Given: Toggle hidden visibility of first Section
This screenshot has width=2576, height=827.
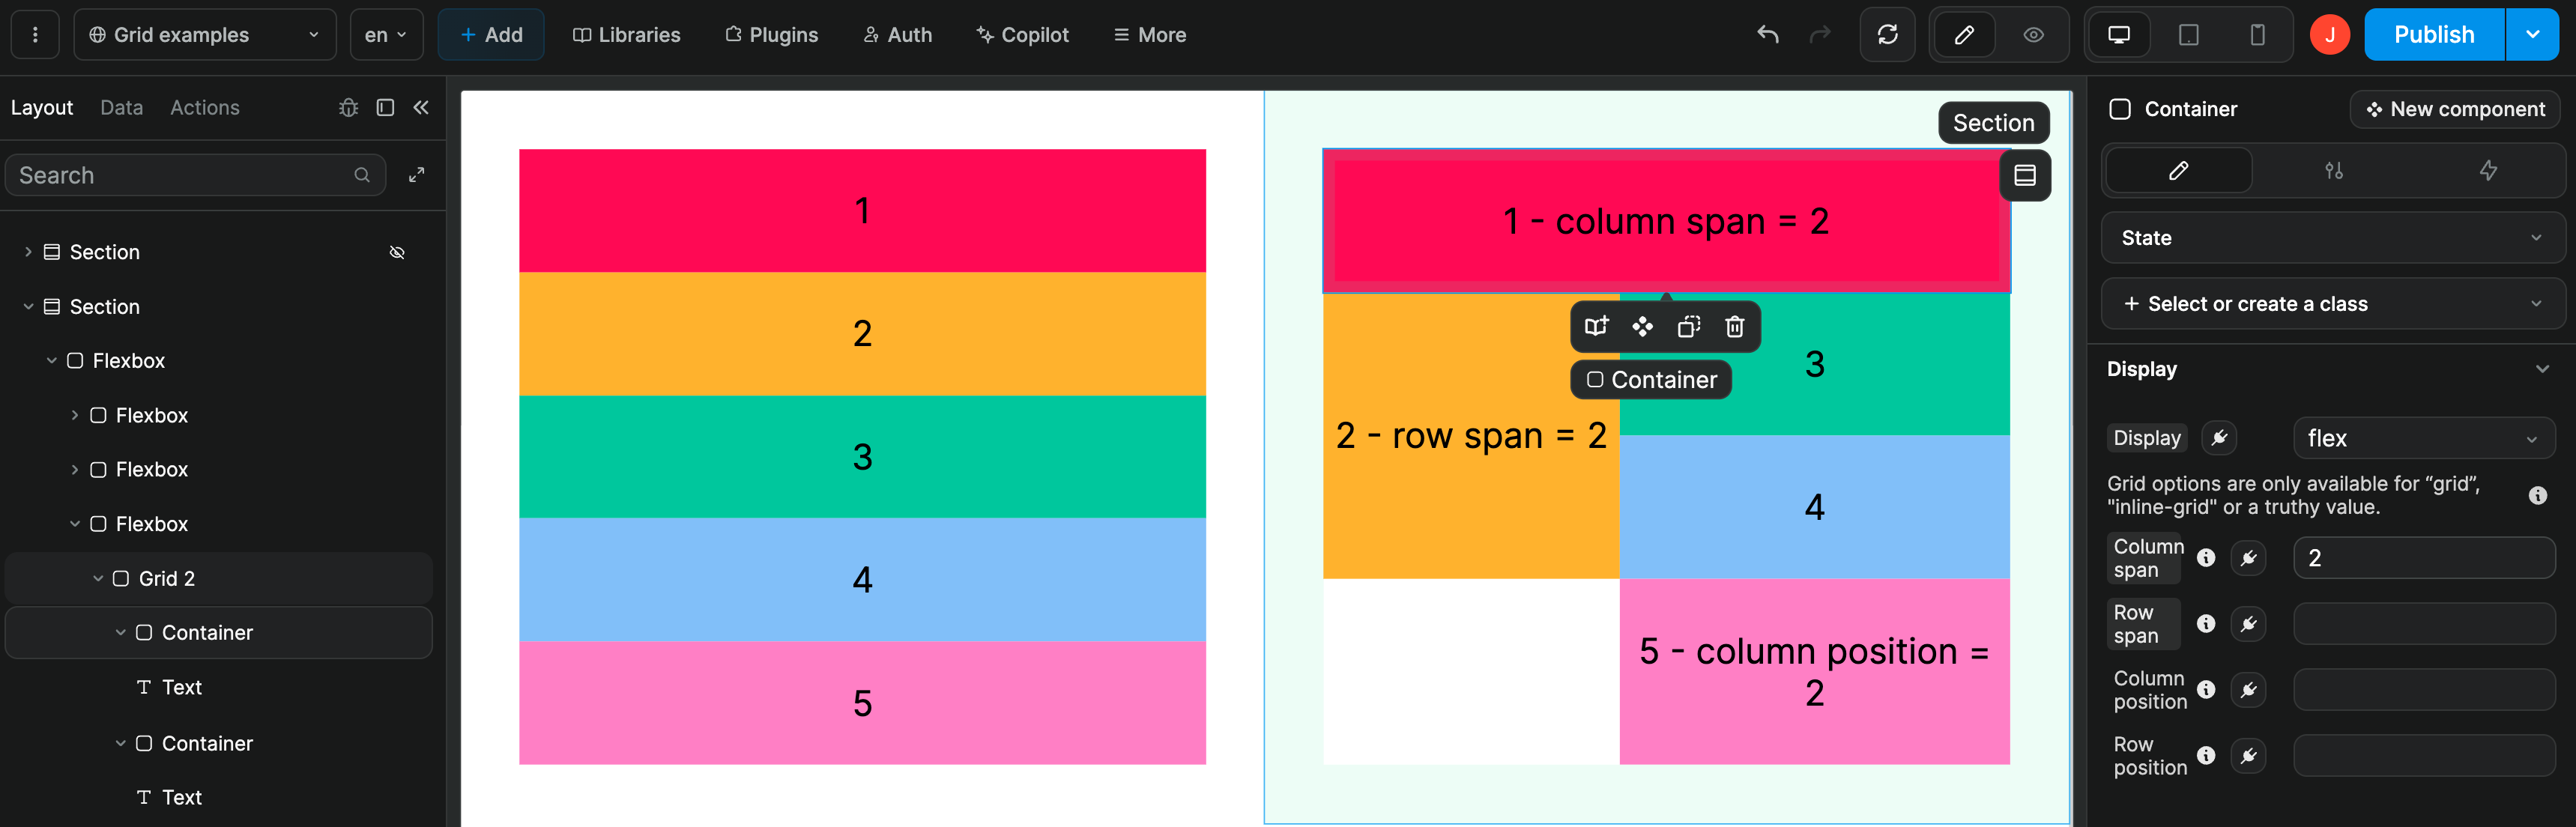Looking at the screenshot, I should coord(397,253).
